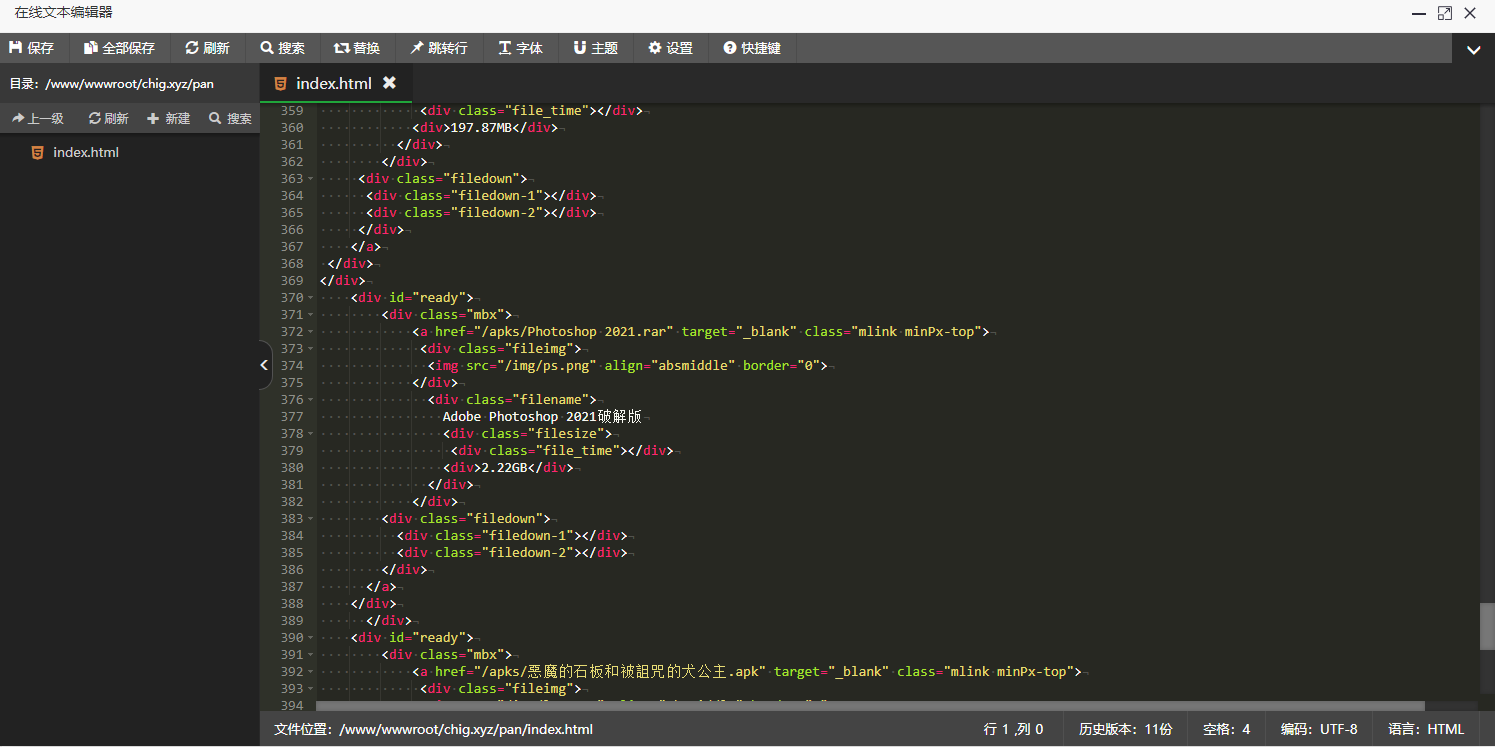Go up one directory level (上一级)

tap(37, 118)
